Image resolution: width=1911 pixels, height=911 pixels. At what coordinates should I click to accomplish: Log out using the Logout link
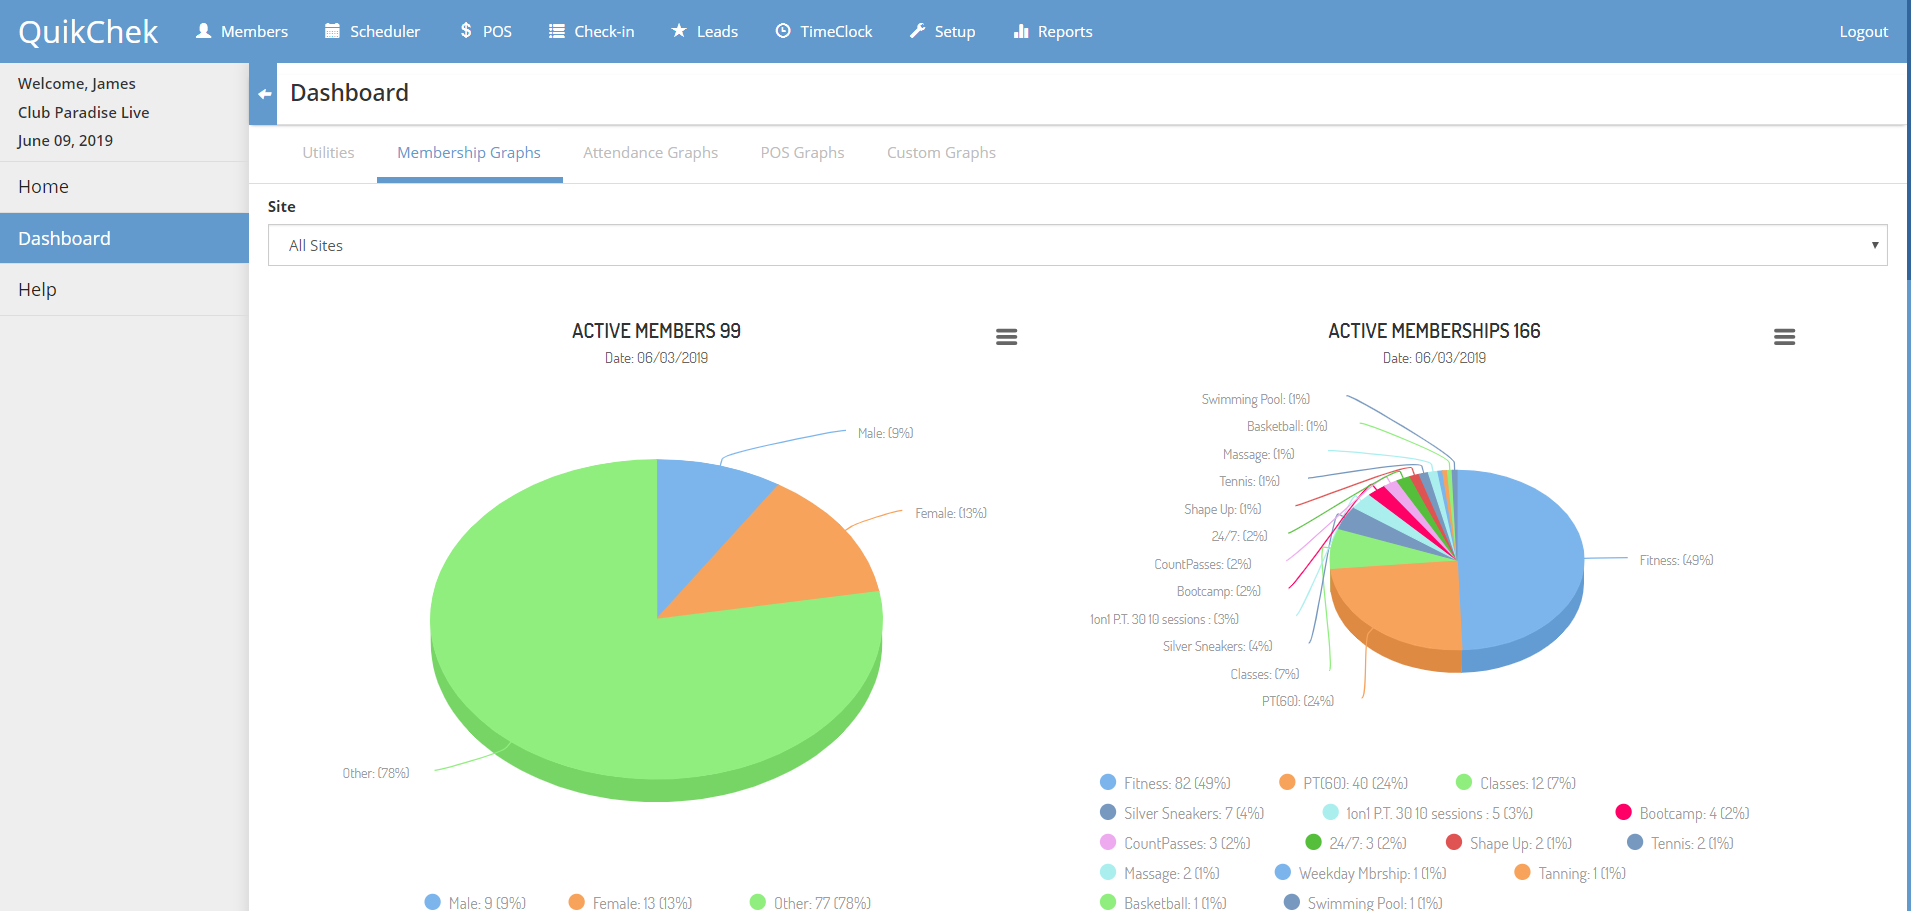1863,31
